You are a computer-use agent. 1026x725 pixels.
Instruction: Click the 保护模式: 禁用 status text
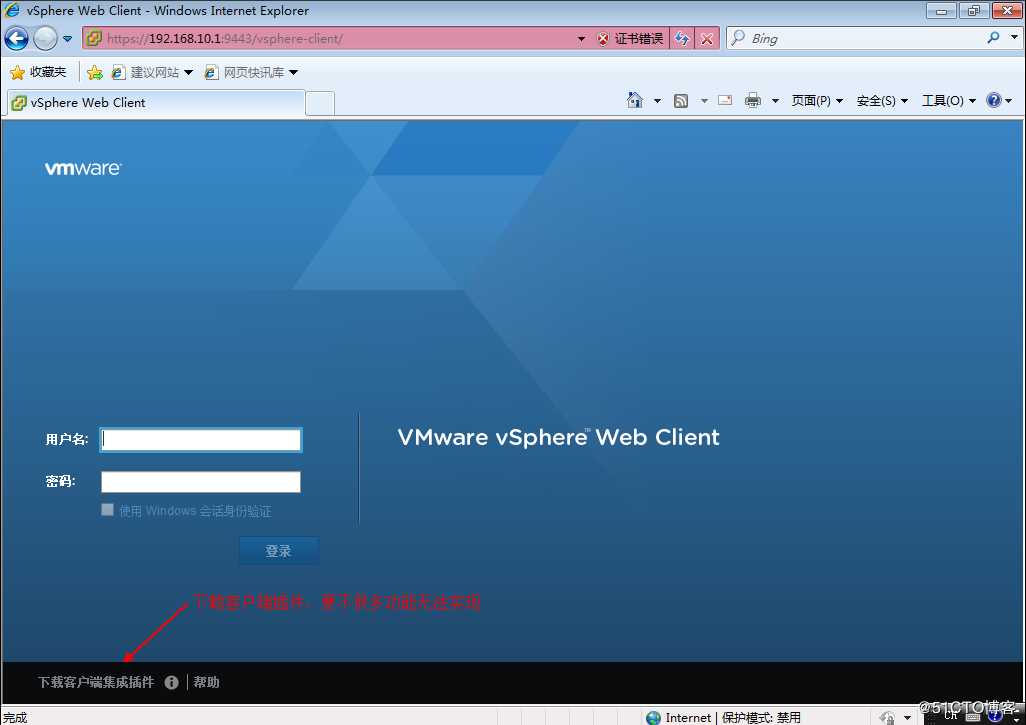[x=761, y=718]
